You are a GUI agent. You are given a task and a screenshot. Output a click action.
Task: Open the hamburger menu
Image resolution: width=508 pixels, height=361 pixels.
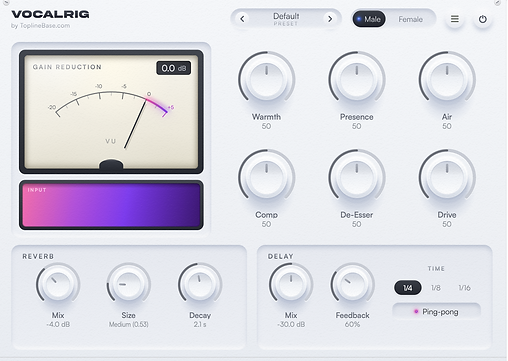[x=455, y=19]
